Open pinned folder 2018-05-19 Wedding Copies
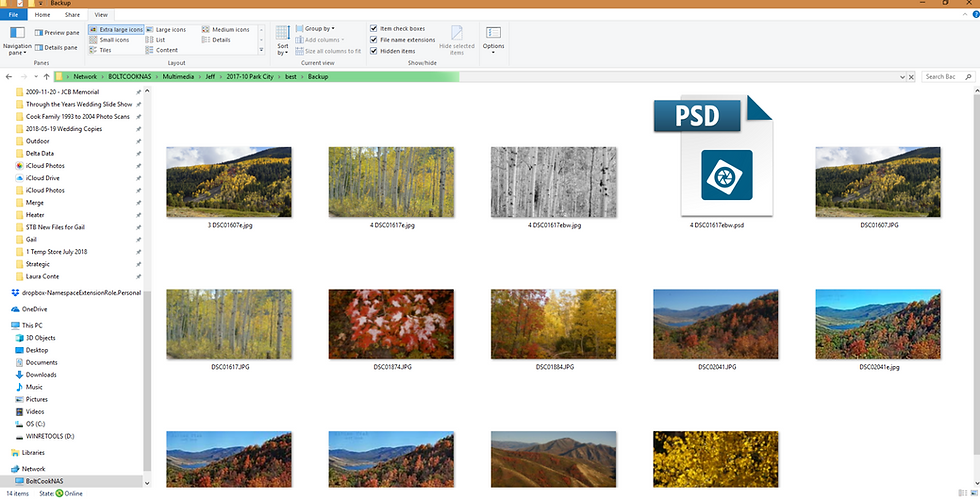980x499 pixels. pos(64,129)
